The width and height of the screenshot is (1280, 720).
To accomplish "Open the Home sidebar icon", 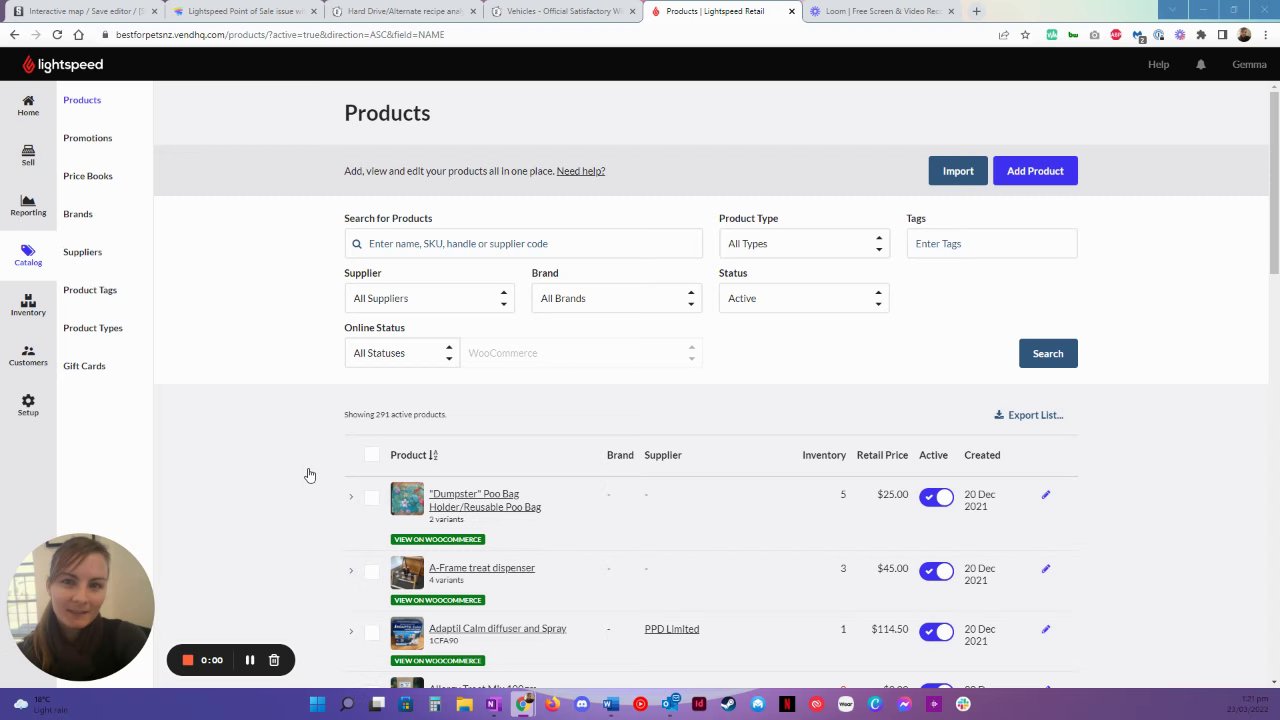I will click(x=28, y=105).
